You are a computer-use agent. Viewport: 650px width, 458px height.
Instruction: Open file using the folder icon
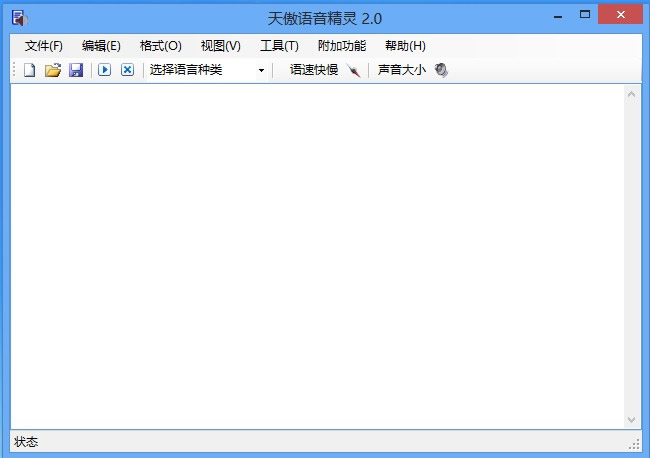53,70
